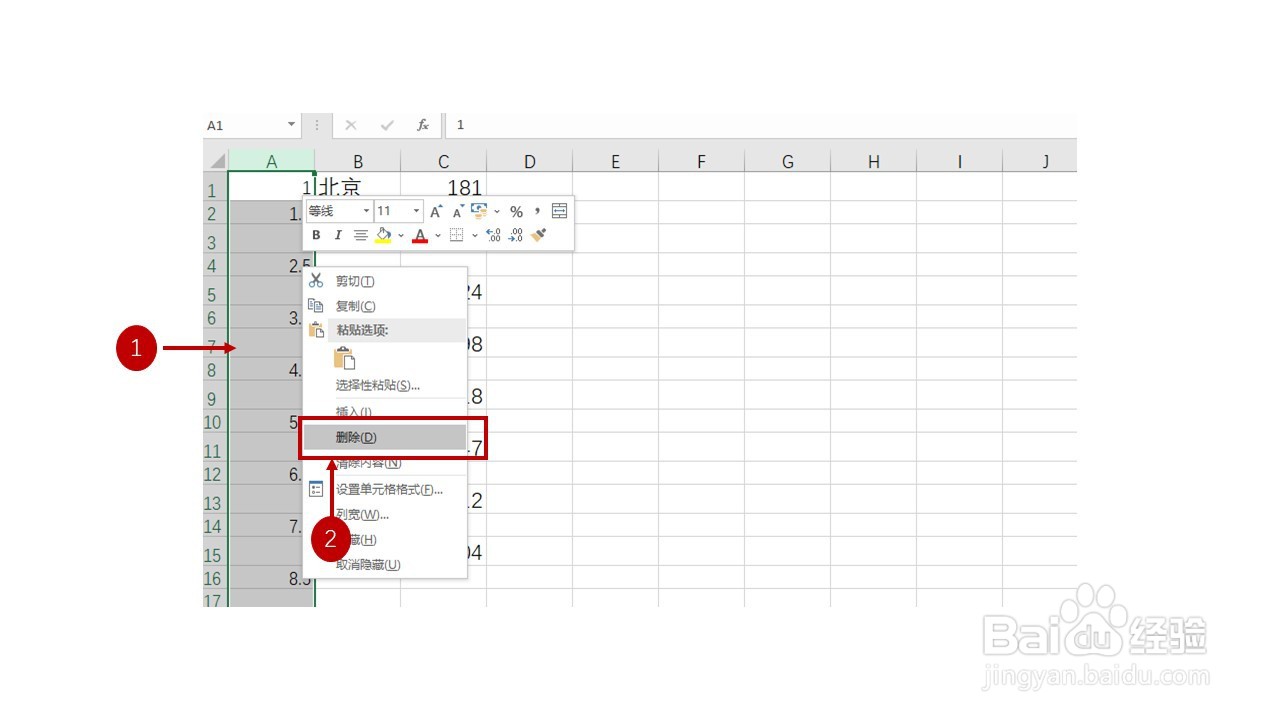Choose 取消隐藏(U) from the context menu
This screenshot has height=720, width=1280.
click(x=385, y=565)
